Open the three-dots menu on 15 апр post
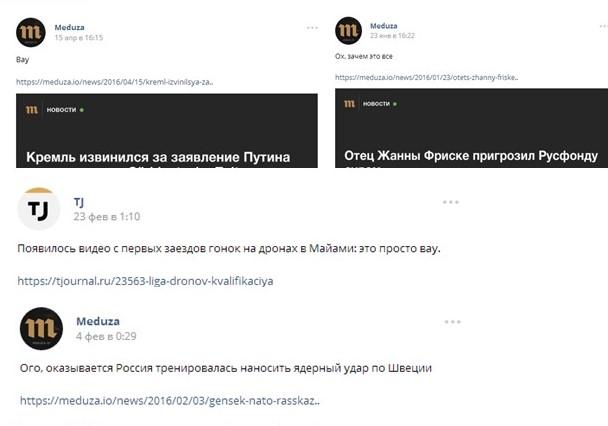The image size is (608, 426). coord(312,28)
